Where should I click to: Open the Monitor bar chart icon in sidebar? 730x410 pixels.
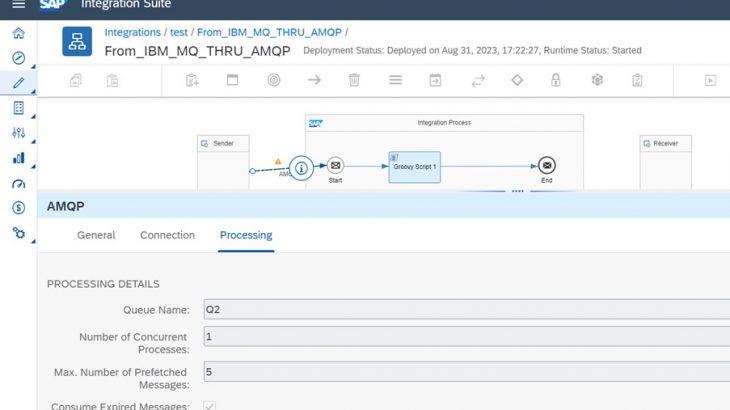click(x=19, y=158)
